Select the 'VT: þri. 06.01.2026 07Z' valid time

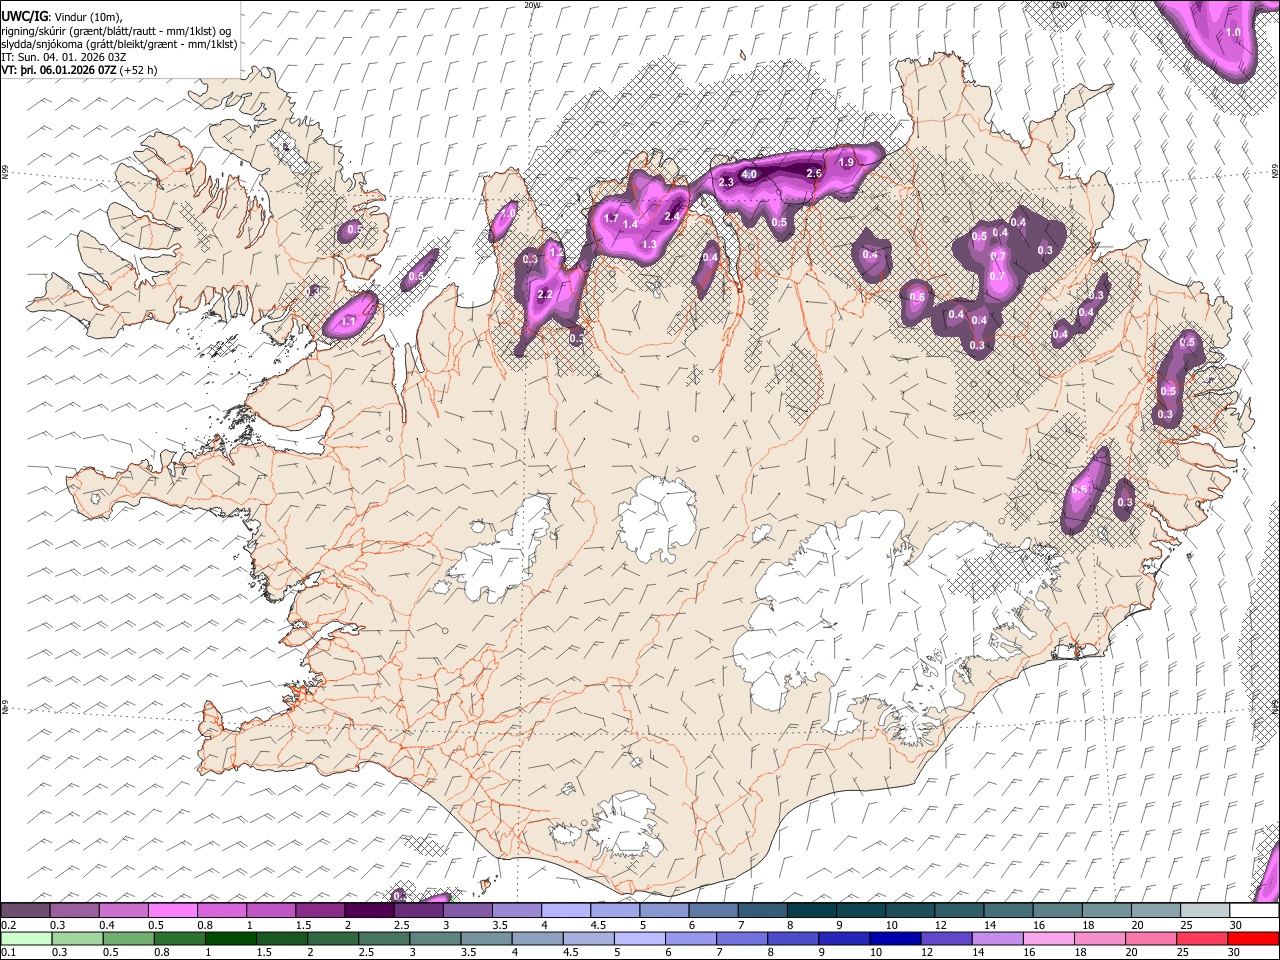58,70
